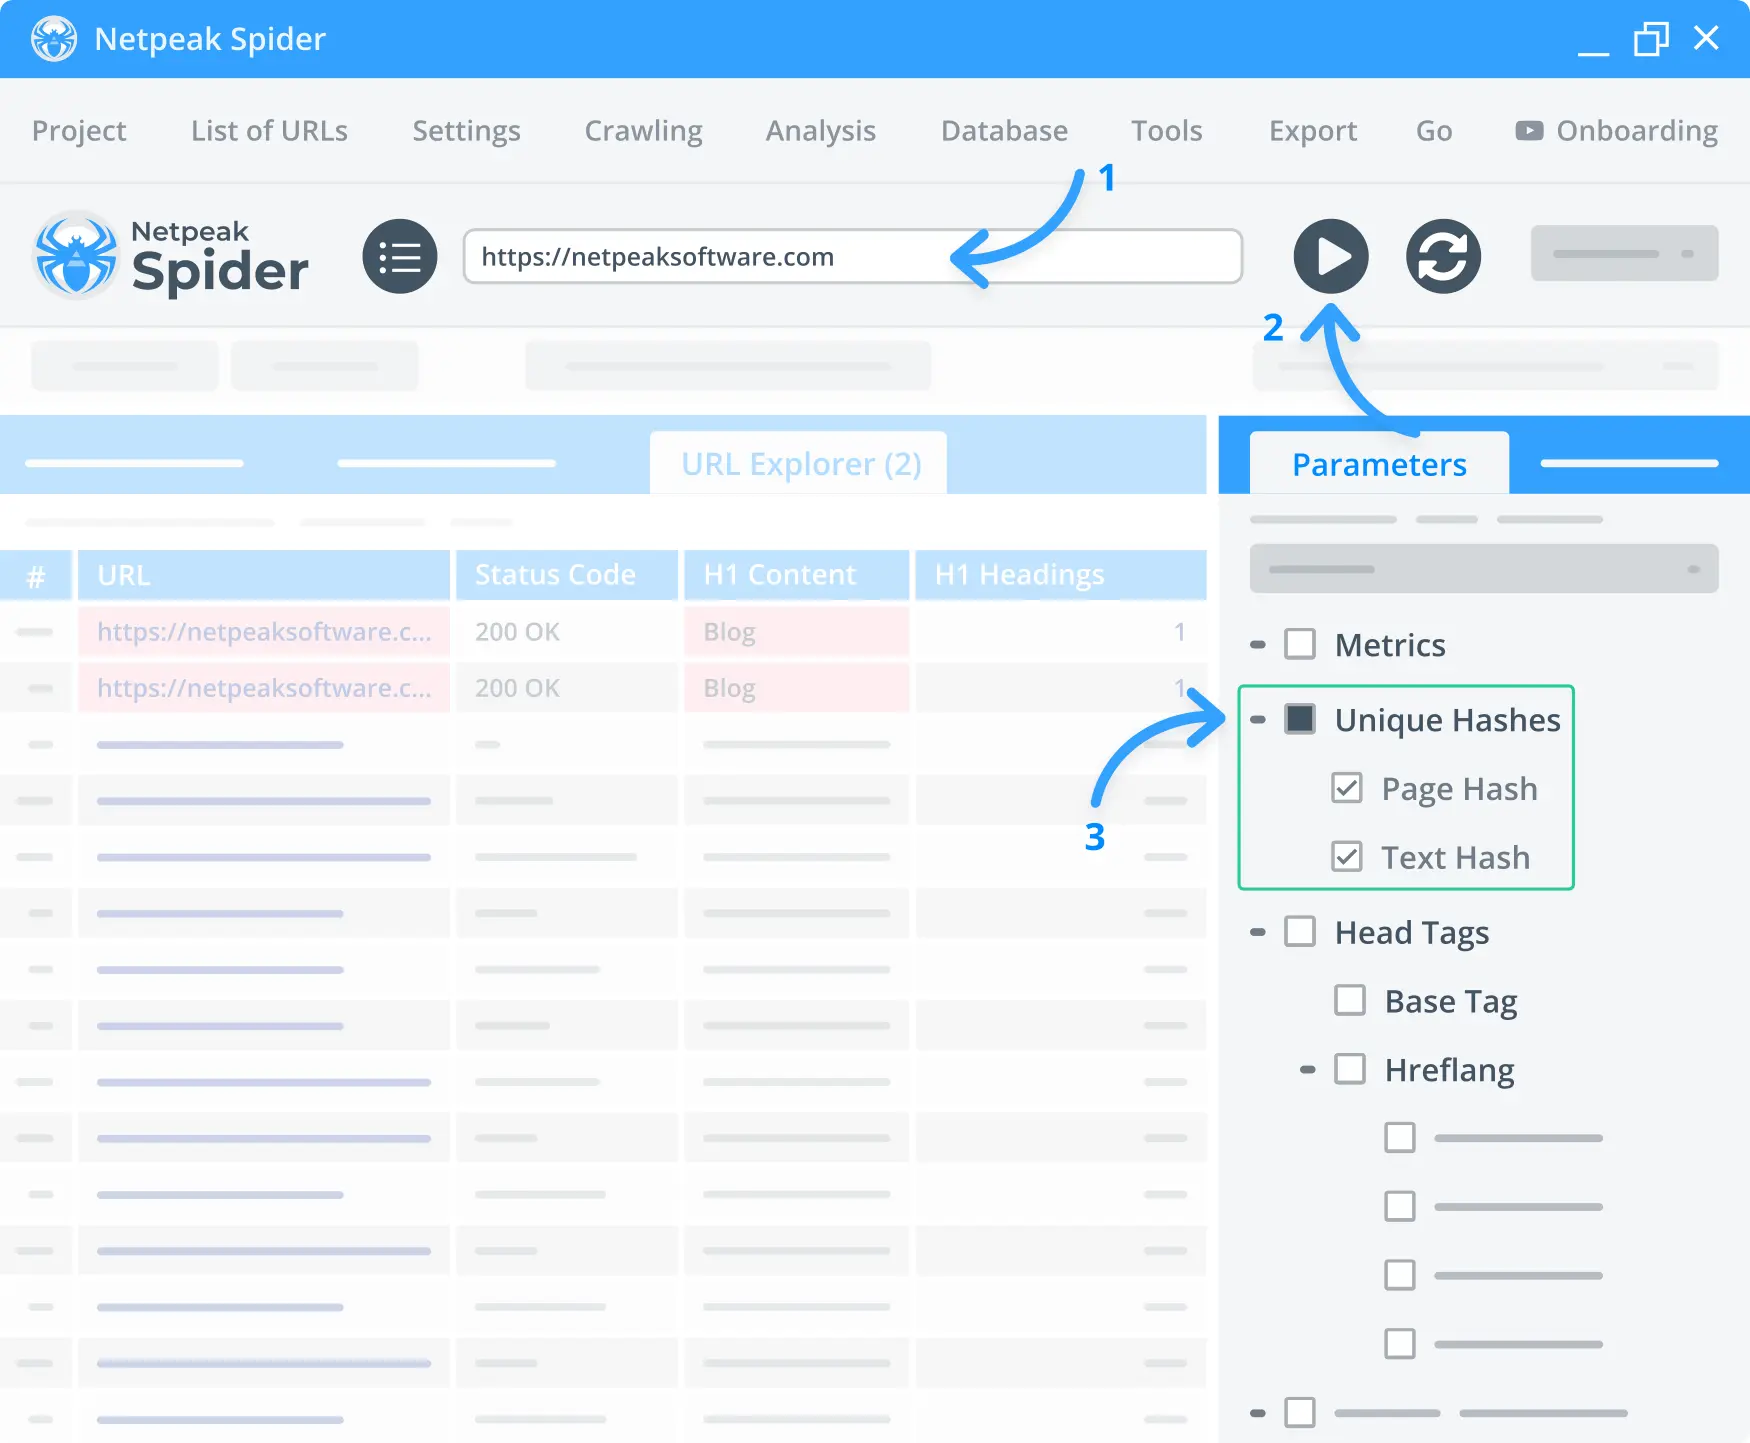Open first netpeaksoftware URL row link
The image size is (1750, 1443).
(264, 632)
